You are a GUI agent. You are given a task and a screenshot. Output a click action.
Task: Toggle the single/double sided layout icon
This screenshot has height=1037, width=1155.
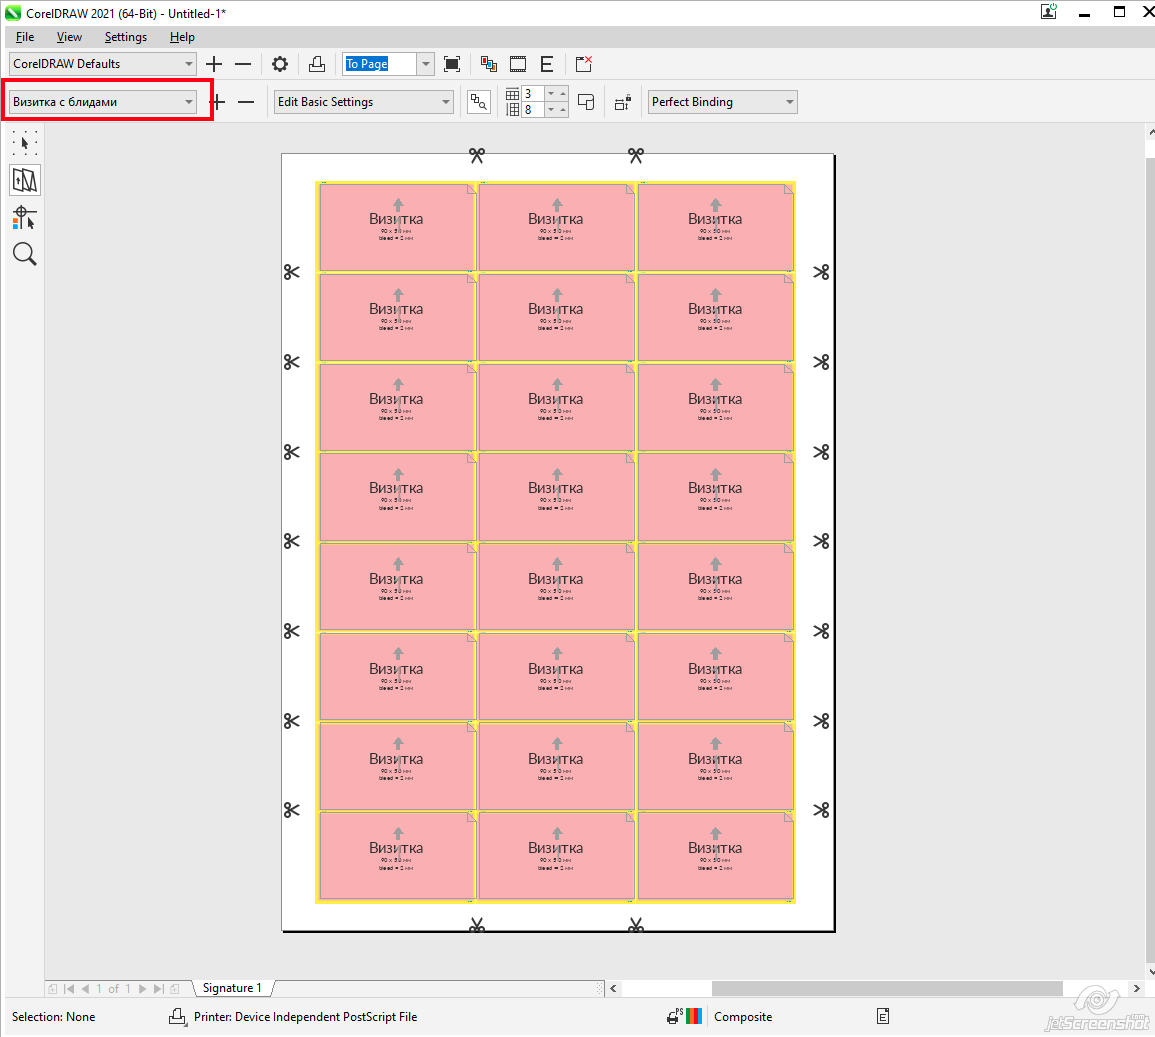(x=586, y=102)
